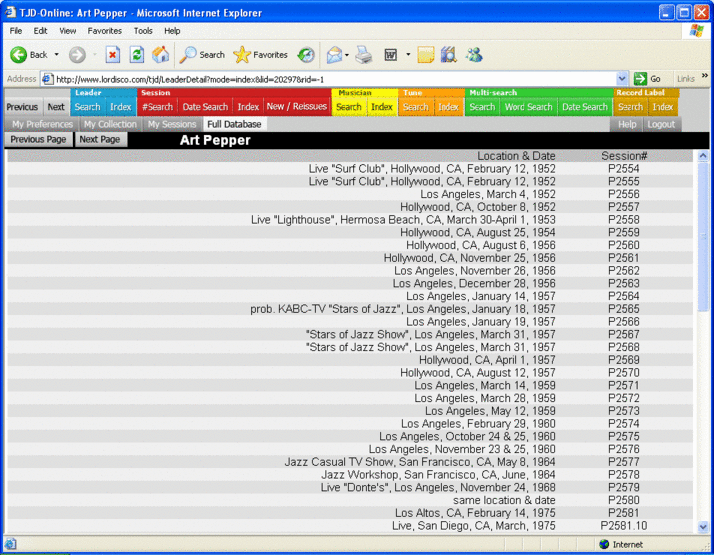Open the address bar URL dropdown
This screenshot has height=555, width=714.
[x=622, y=79]
